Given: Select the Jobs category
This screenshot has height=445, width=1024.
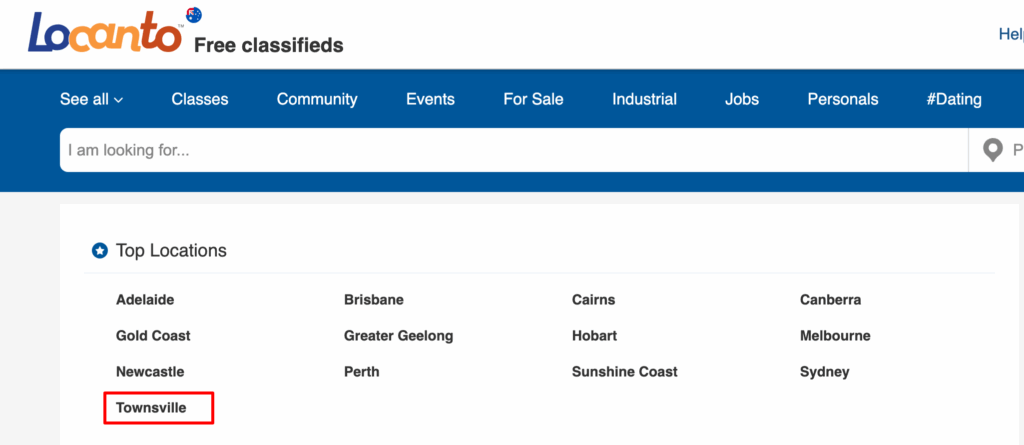Looking at the screenshot, I should pos(742,99).
